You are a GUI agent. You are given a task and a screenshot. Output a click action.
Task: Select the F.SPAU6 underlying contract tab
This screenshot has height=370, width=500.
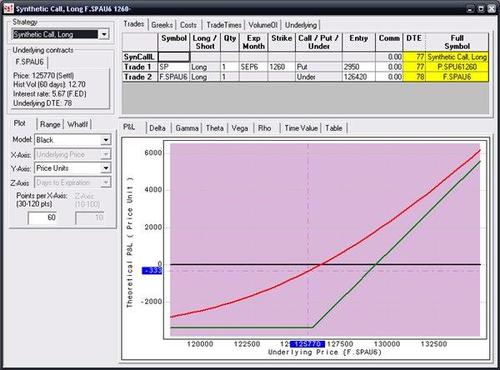click(x=29, y=62)
